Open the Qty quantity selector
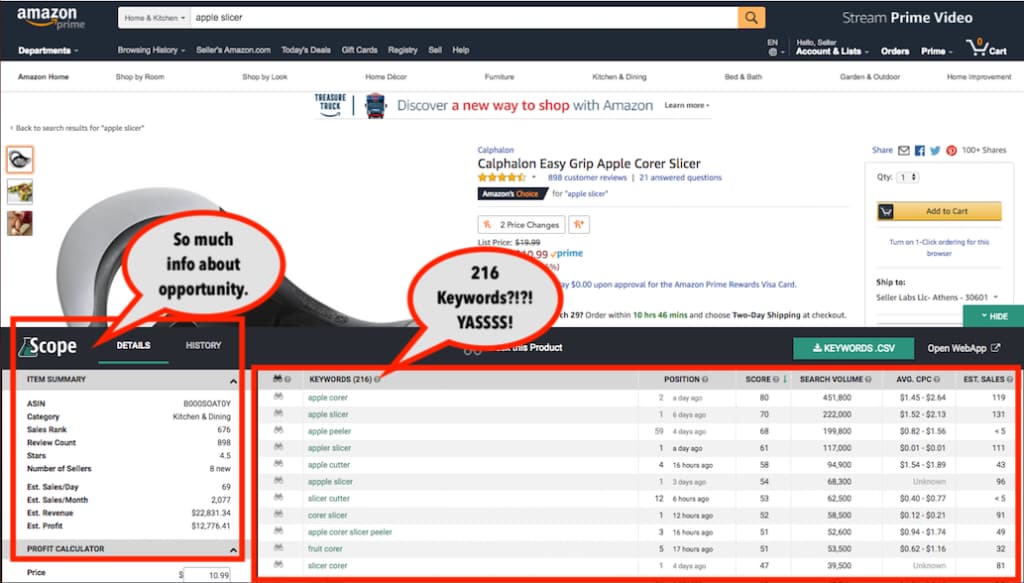The width and height of the screenshot is (1024, 583). (x=908, y=177)
